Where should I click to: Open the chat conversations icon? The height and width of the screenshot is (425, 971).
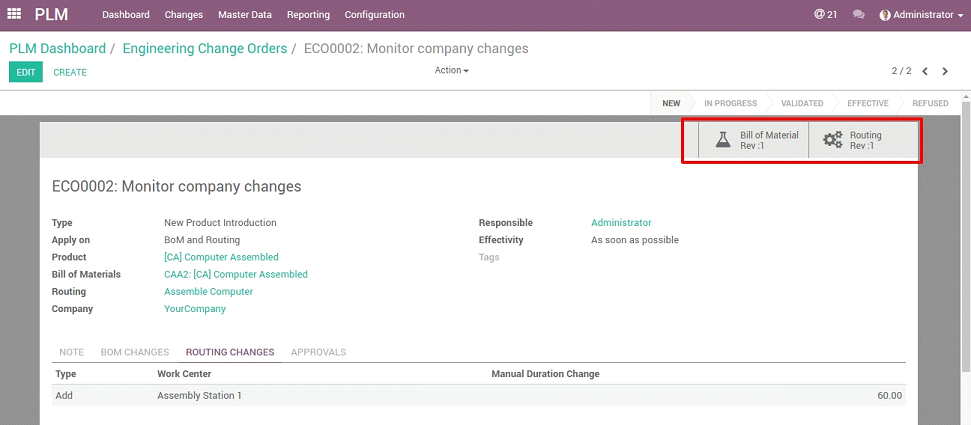point(858,15)
